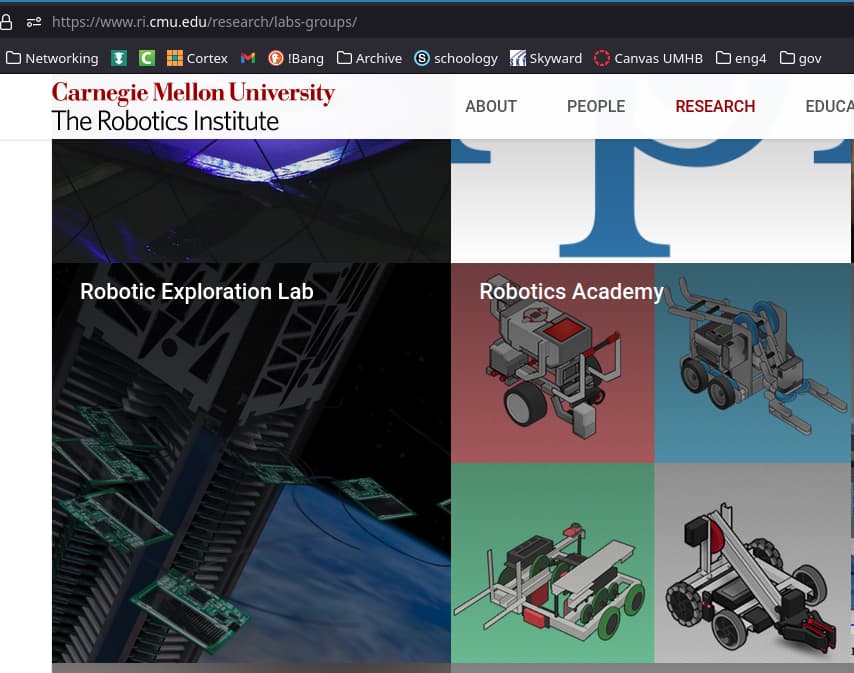Open the green C bookmark icon
The width and height of the screenshot is (854, 673).
147,58
